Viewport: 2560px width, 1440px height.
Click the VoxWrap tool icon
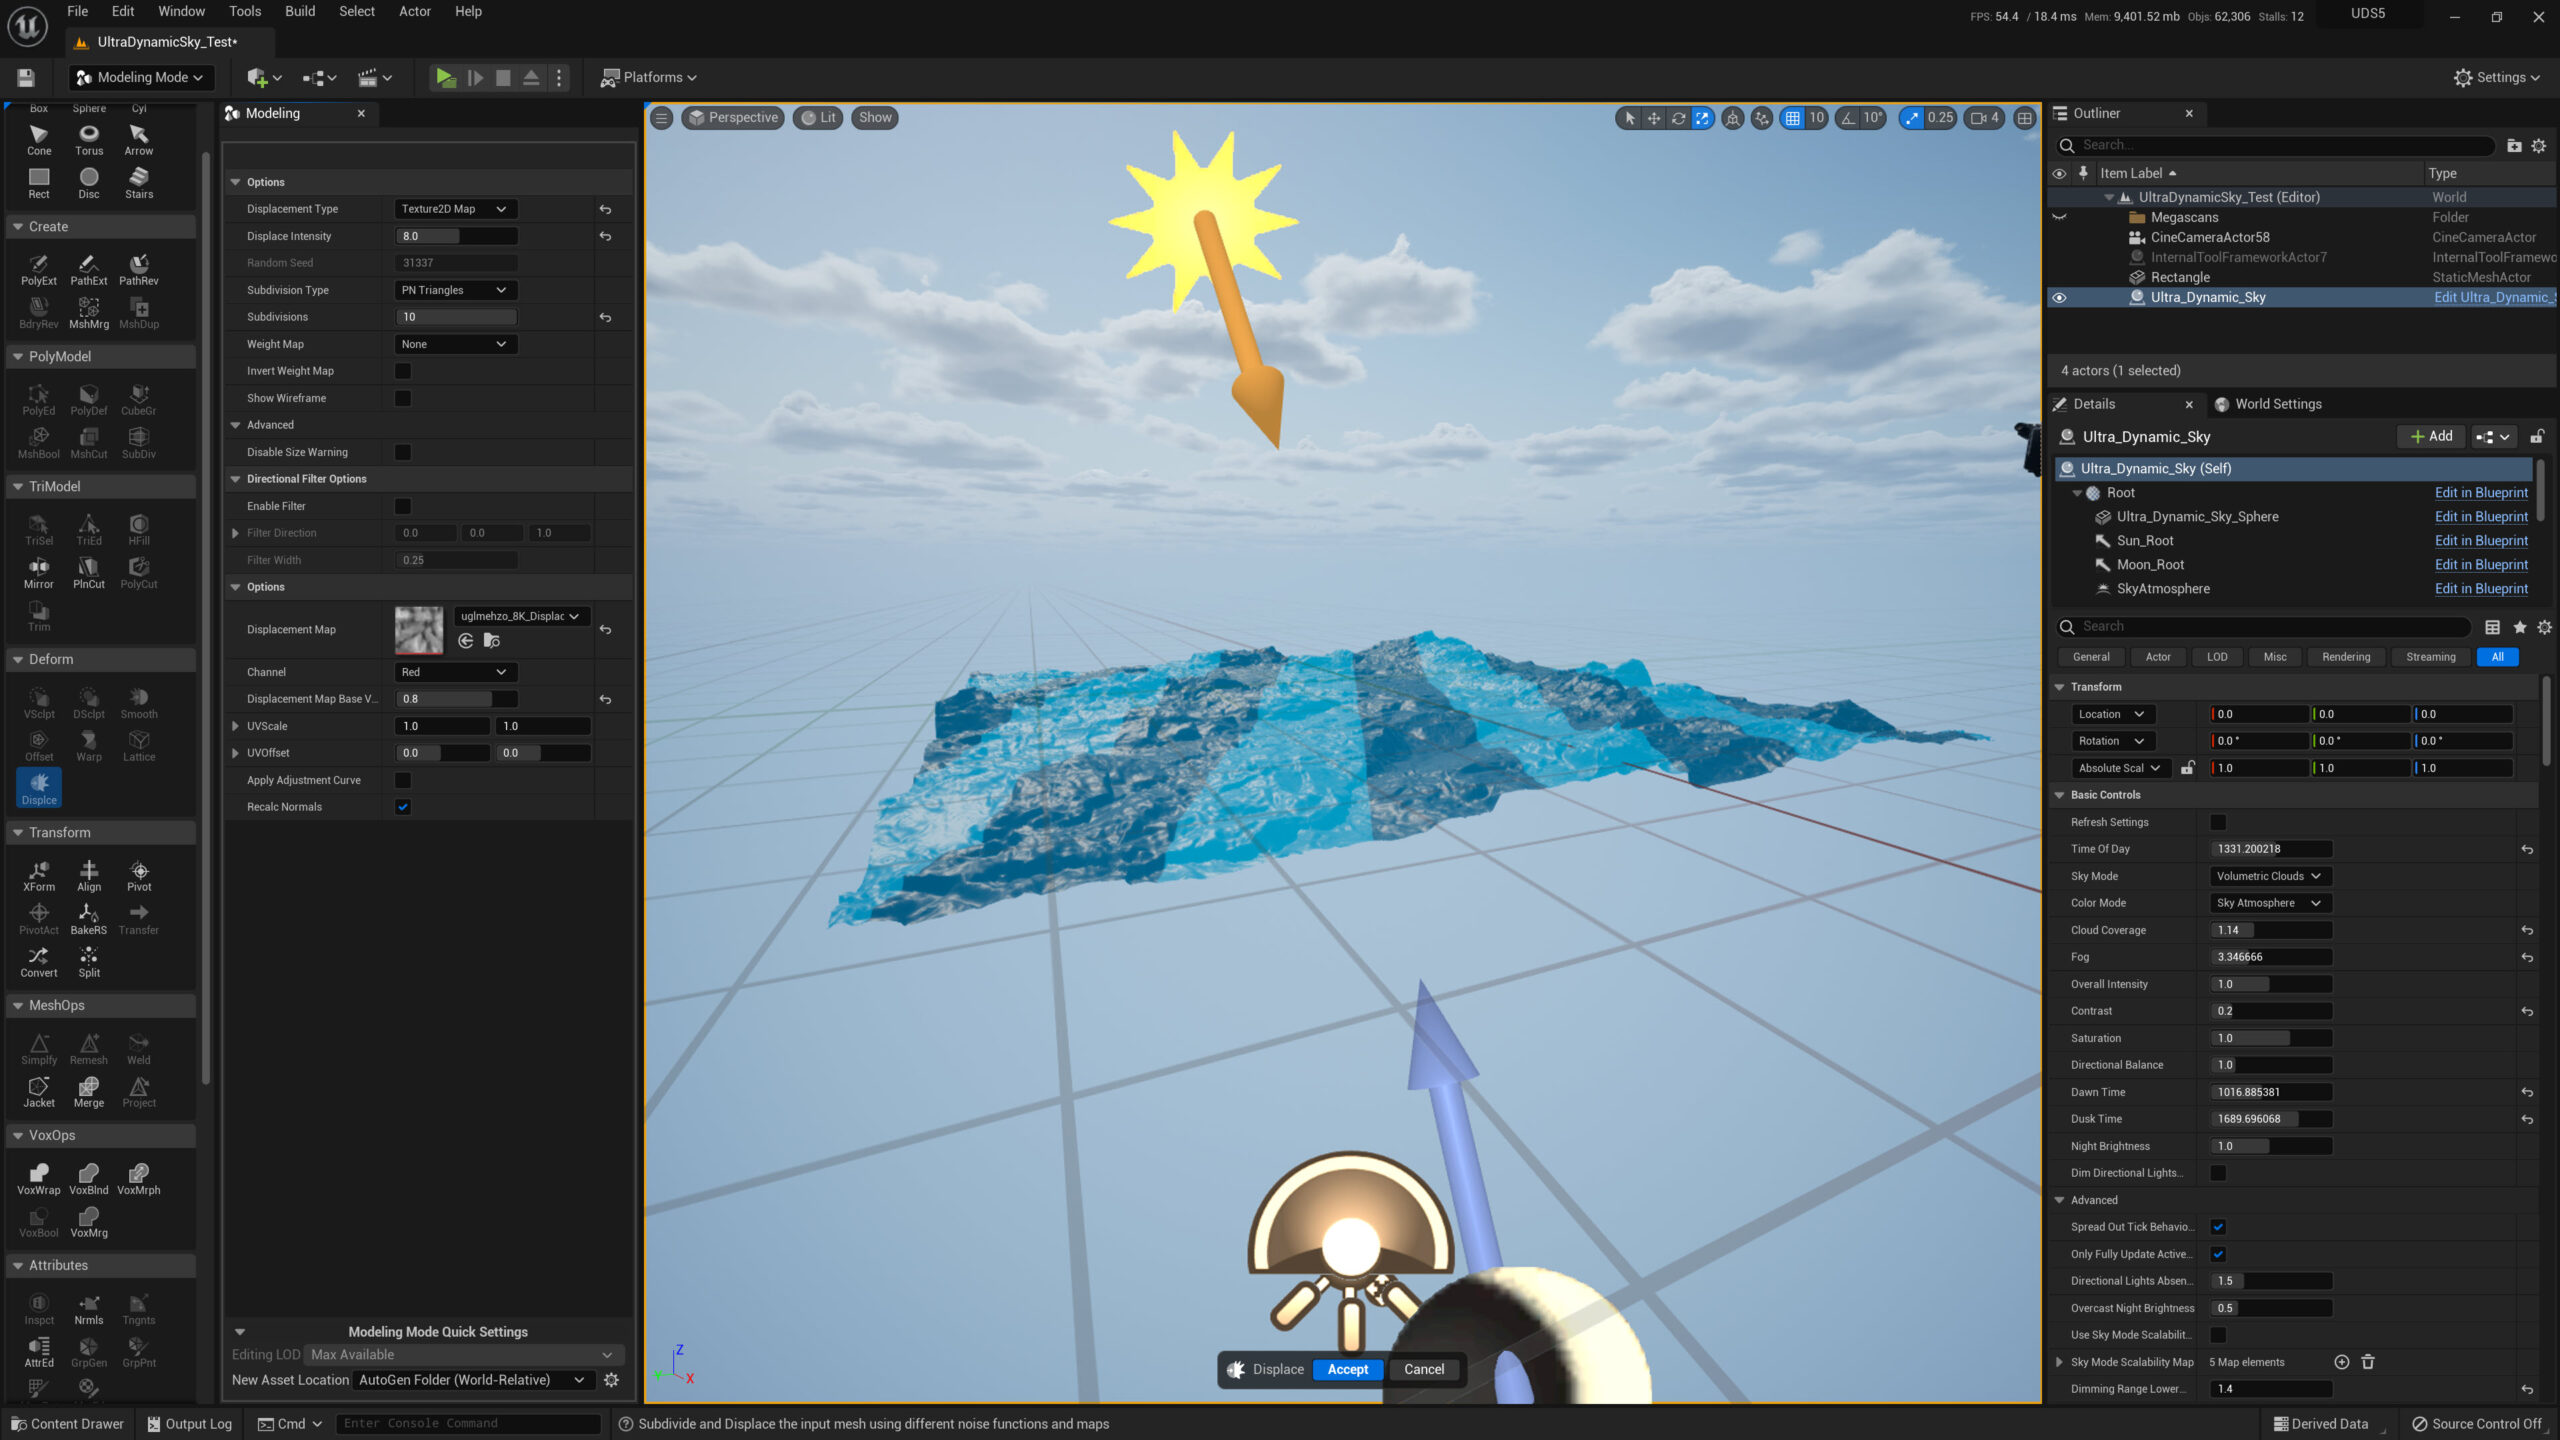click(x=39, y=1178)
